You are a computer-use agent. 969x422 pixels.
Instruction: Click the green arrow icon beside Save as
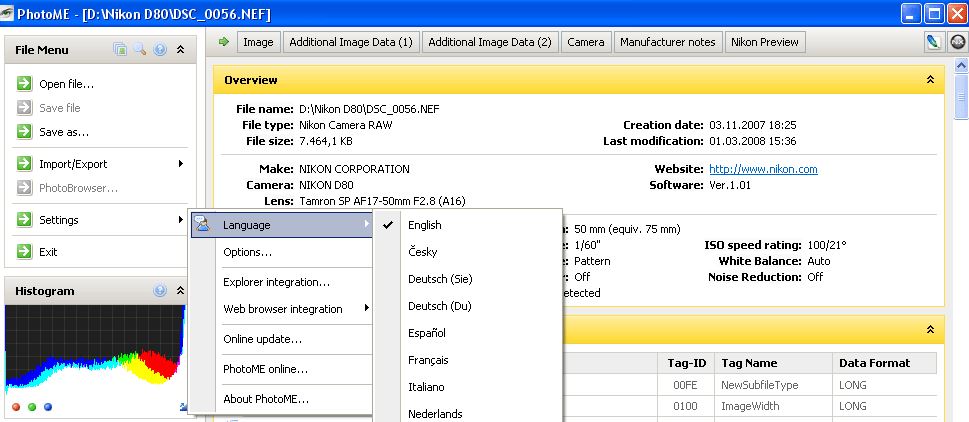(25, 132)
